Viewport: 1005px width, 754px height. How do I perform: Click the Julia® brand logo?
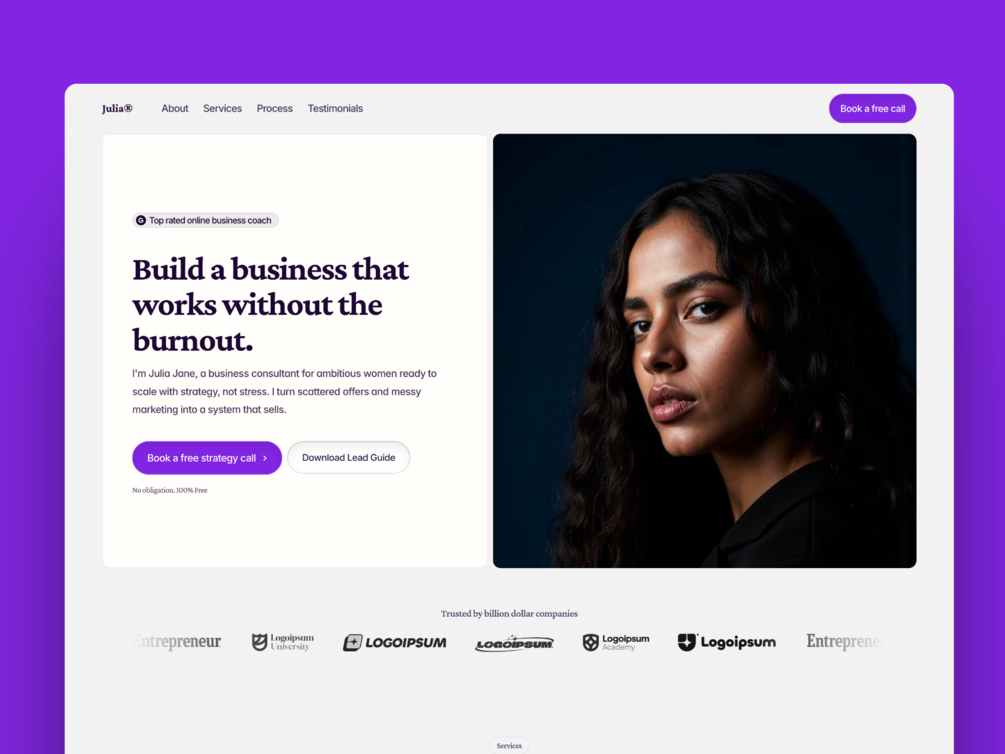[117, 108]
